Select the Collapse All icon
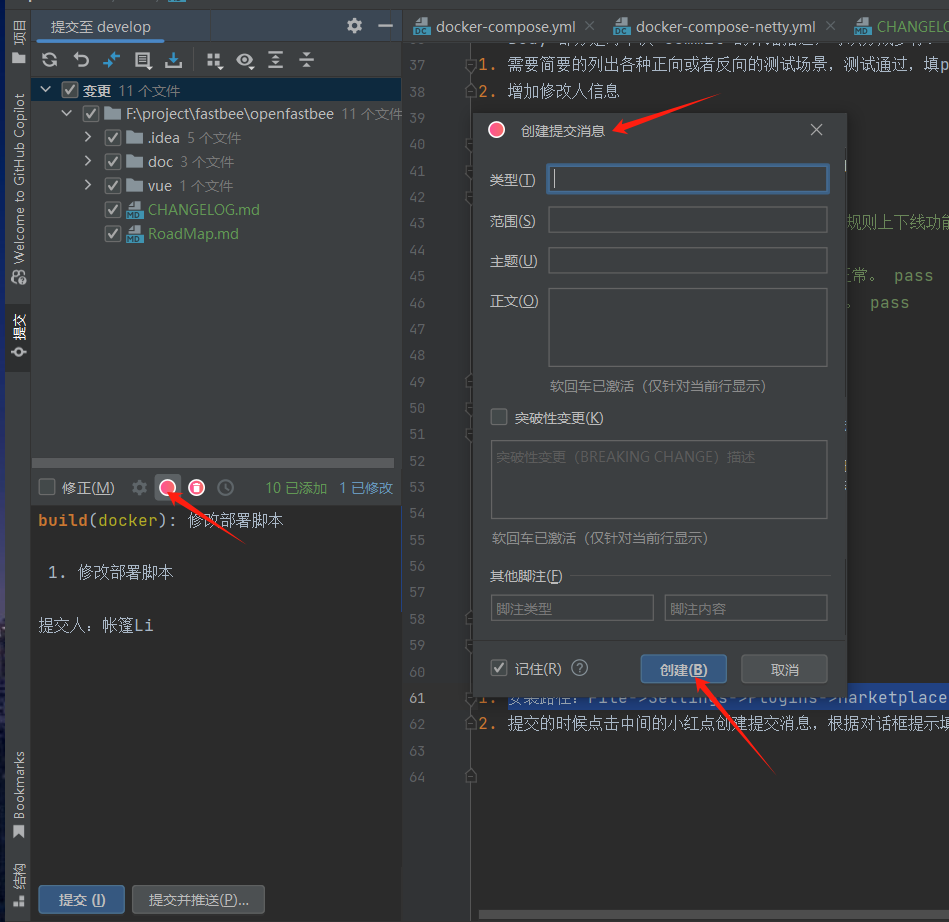 coord(306,60)
